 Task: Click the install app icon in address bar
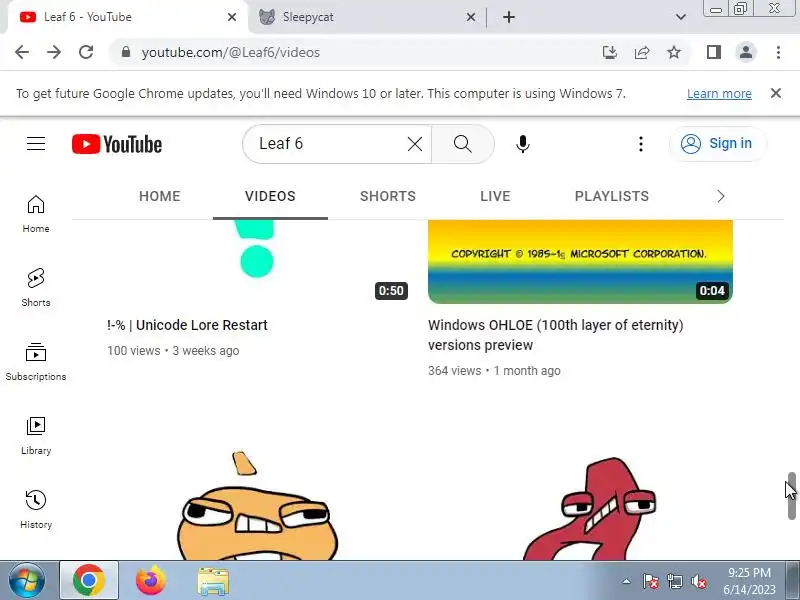[610, 52]
